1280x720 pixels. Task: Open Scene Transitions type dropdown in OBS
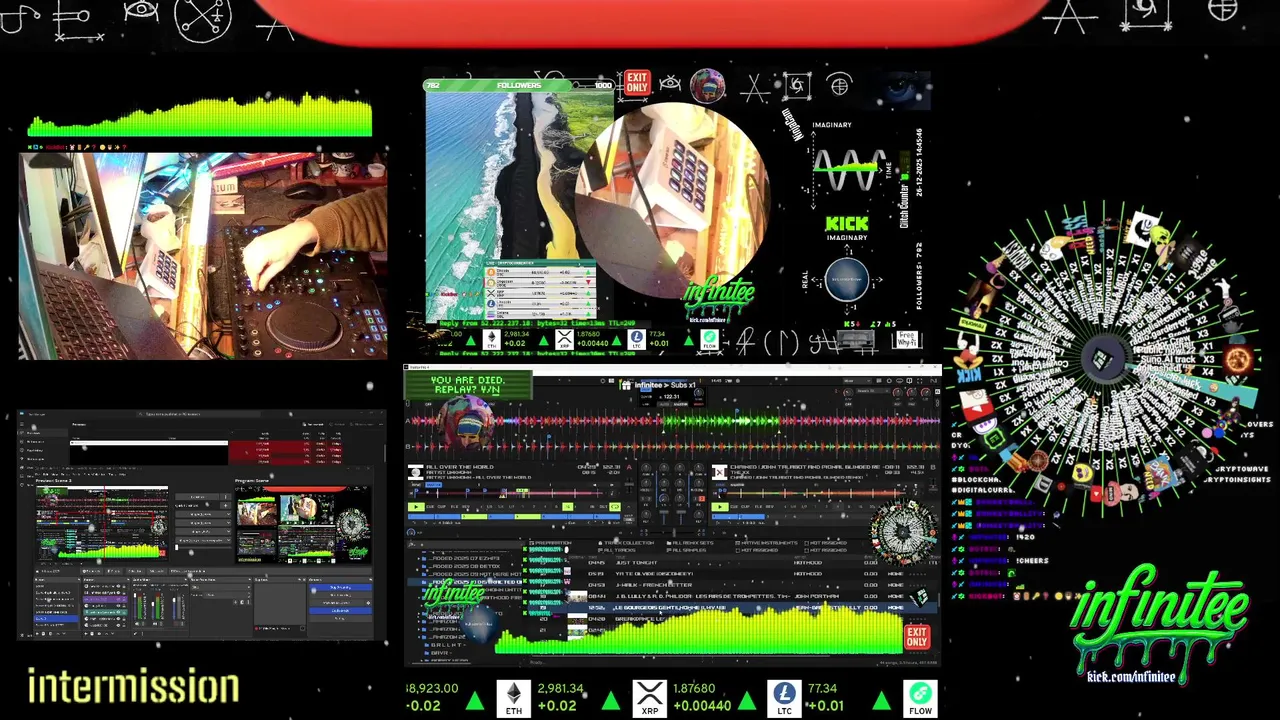[221, 587]
